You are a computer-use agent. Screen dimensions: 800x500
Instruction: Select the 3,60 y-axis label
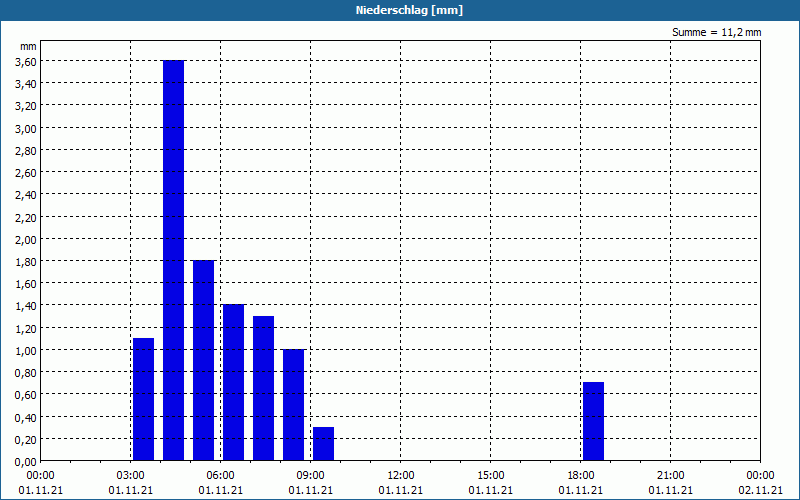coord(26,61)
